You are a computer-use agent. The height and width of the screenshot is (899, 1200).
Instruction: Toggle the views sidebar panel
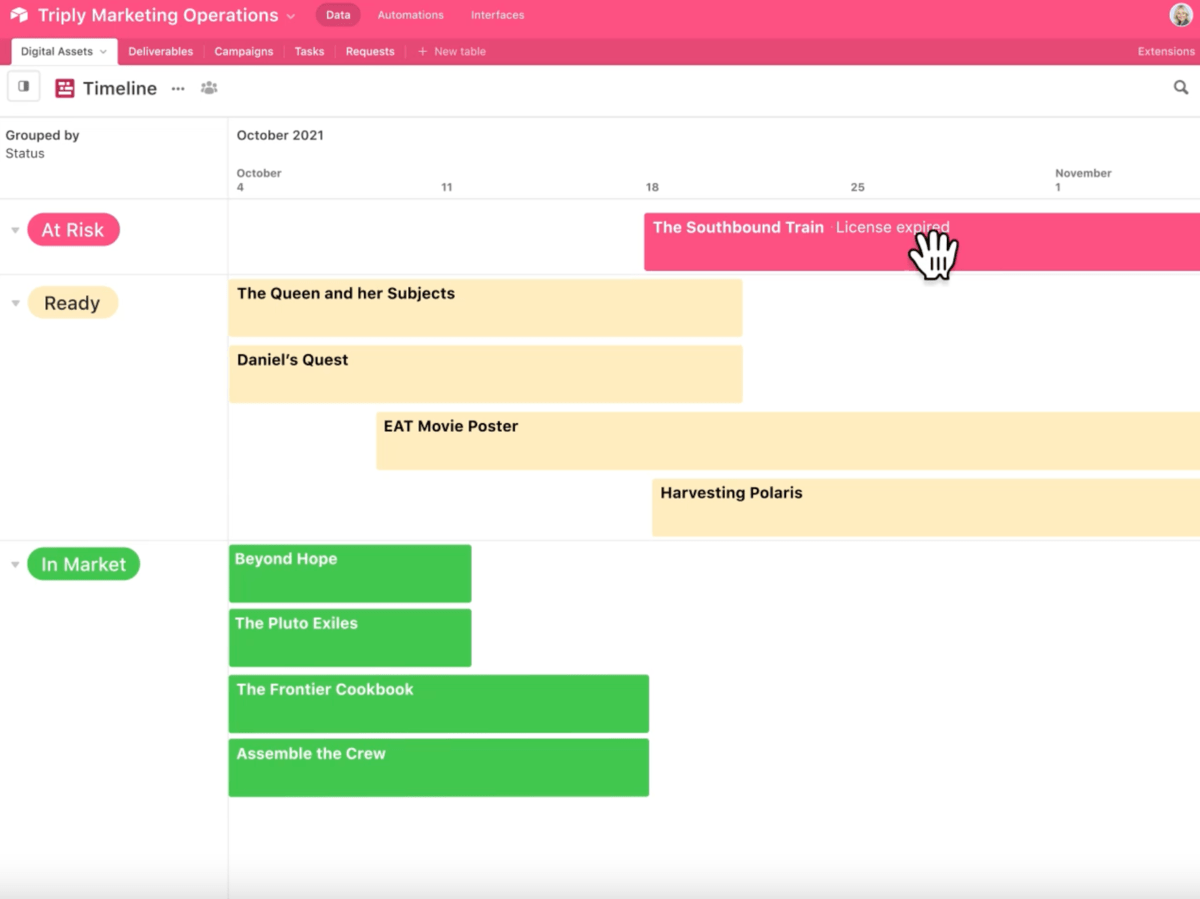(x=23, y=86)
